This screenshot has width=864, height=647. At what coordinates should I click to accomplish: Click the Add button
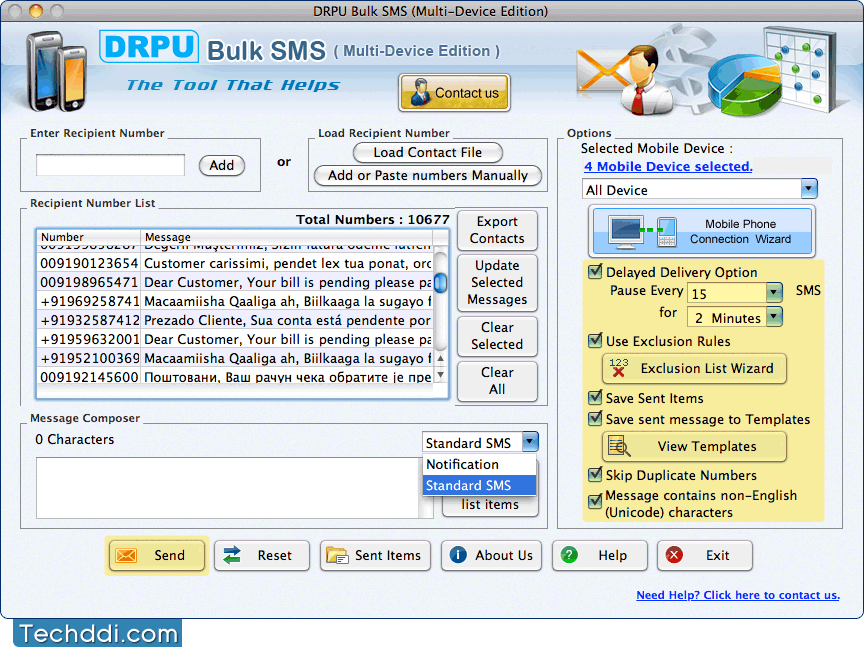pos(222,165)
